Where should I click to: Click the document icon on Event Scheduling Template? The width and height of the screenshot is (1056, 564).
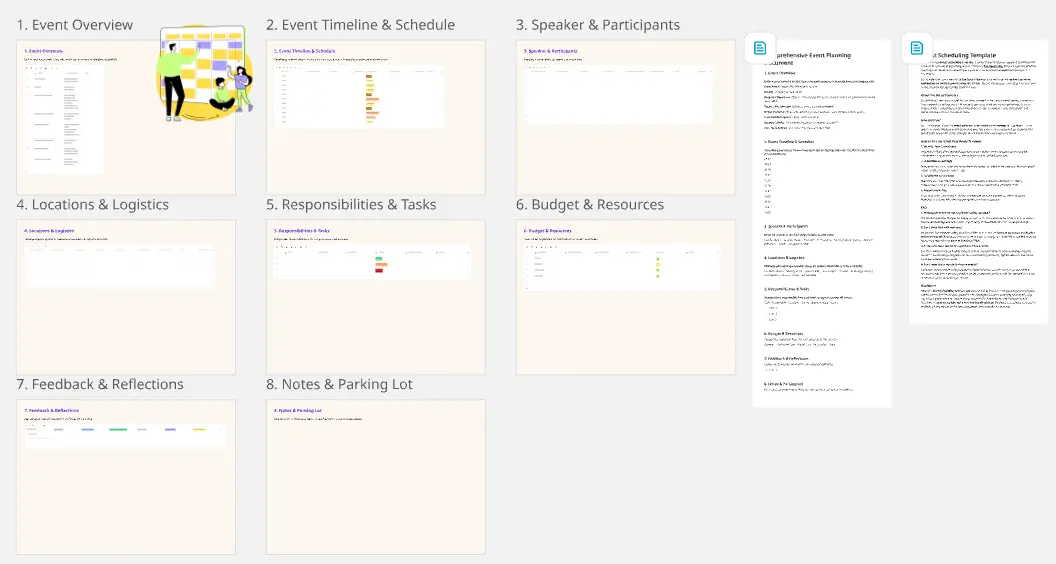point(915,48)
